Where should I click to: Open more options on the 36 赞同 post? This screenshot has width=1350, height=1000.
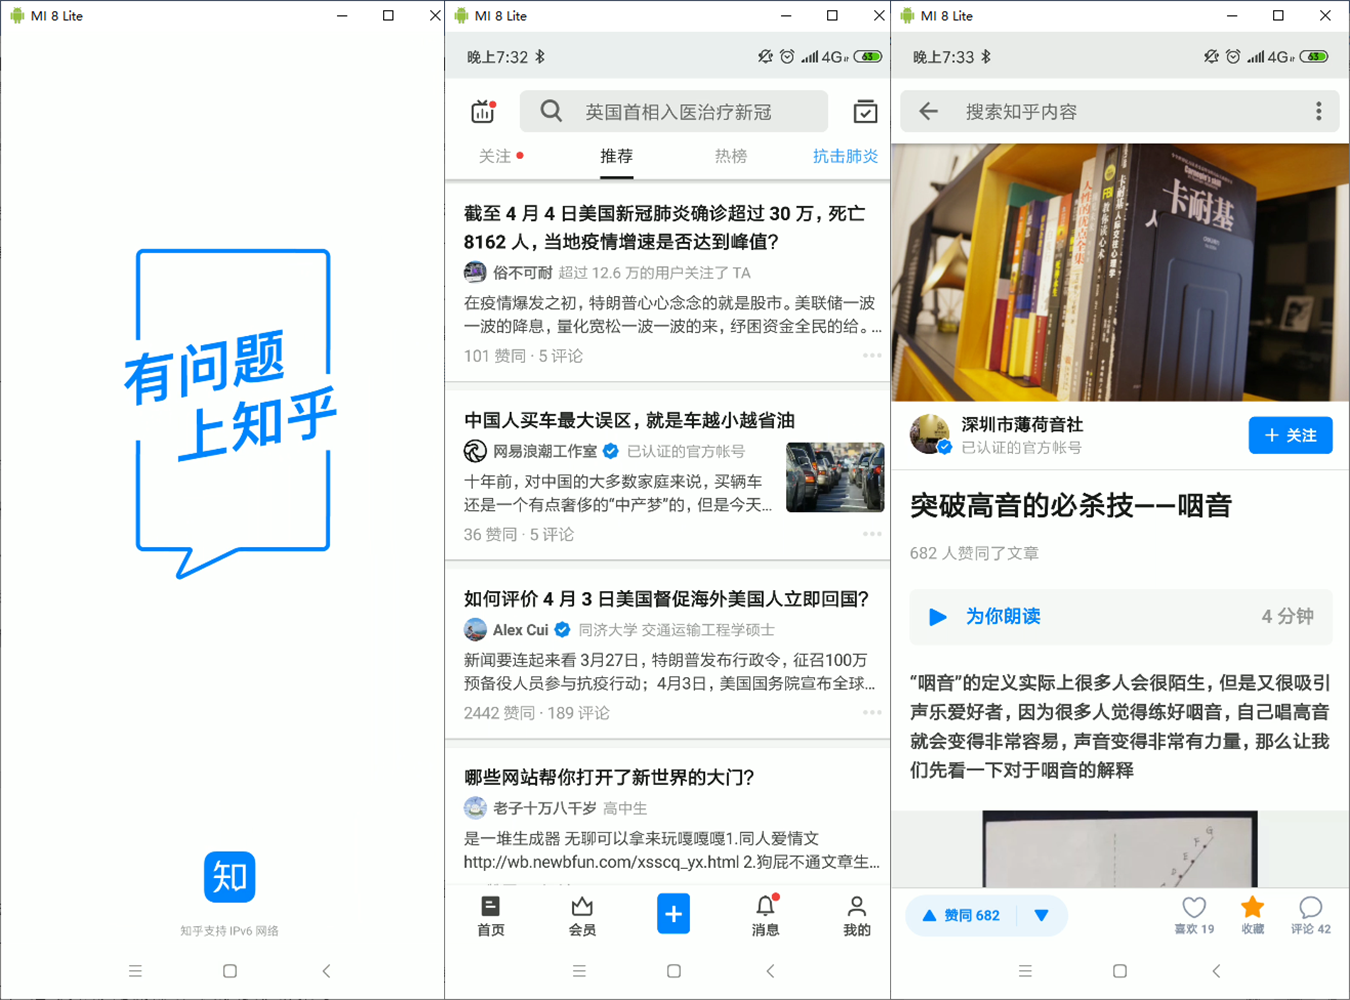pos(872,534)
